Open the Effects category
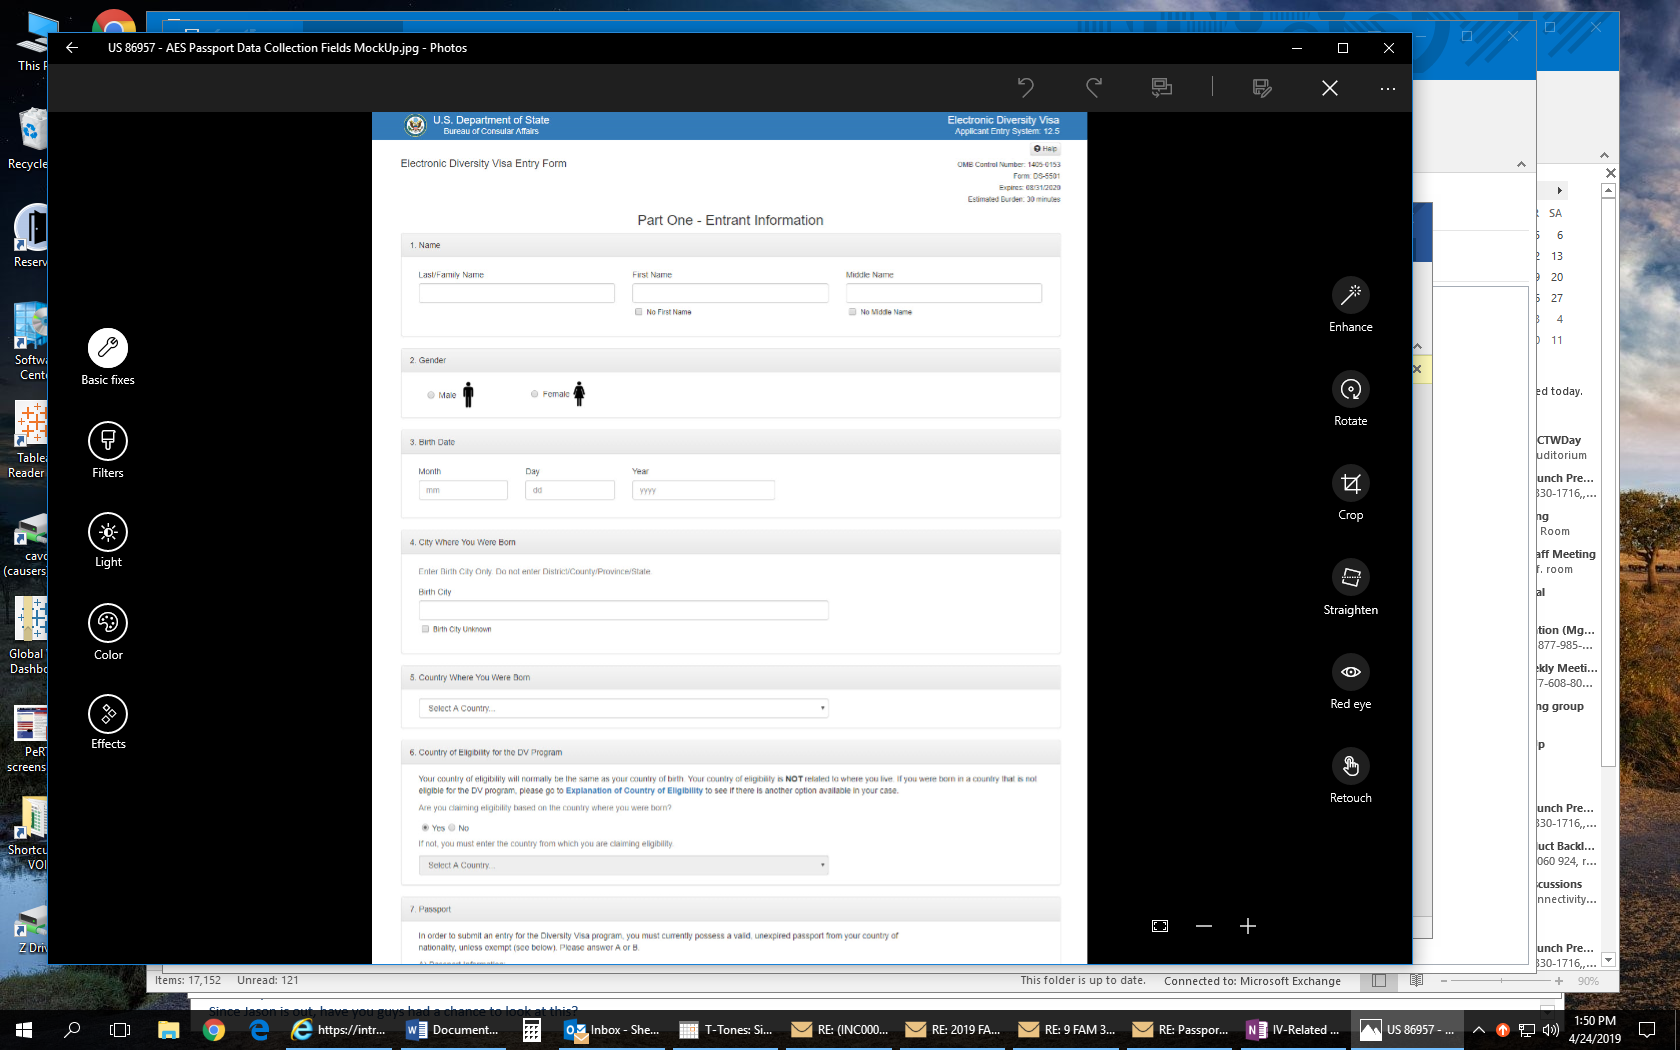This screenshot has width=1680, height=1050. (x=108, y=714)
